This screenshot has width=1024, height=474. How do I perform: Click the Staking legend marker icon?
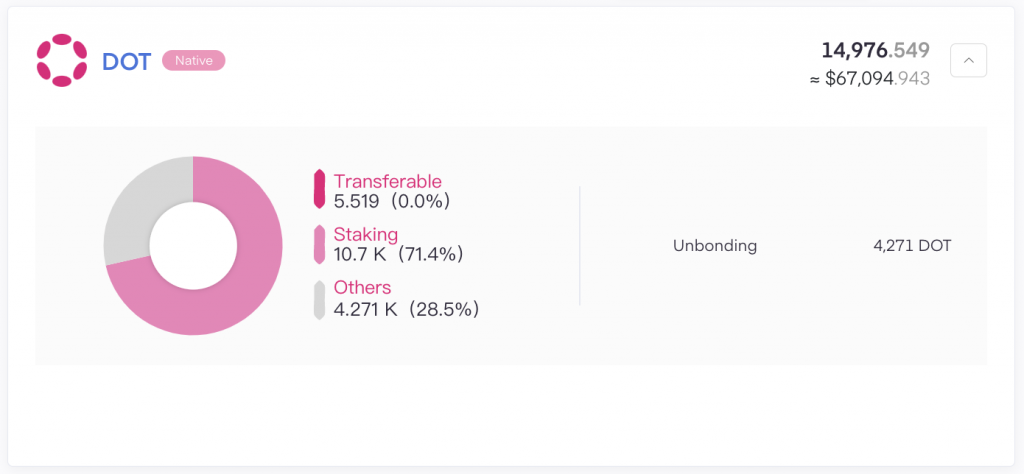click(319, 244)
